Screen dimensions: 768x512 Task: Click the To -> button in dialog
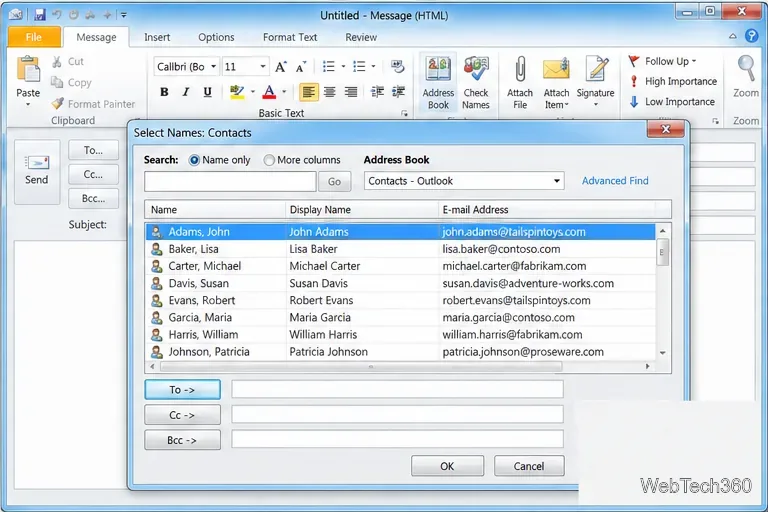(x=182, y=390)
